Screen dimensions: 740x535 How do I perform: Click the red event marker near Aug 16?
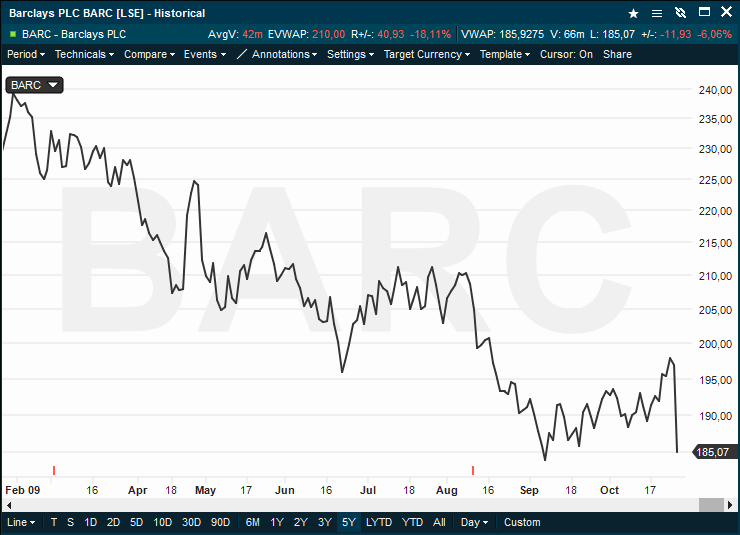[x=473, y=470]
